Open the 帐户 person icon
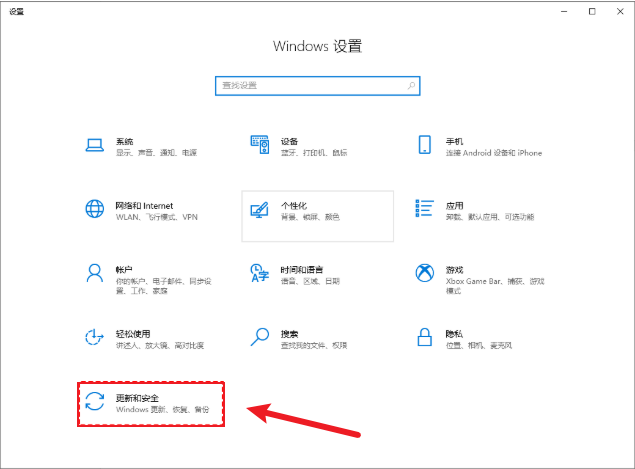635x469 pixels. (x=94, y=273)
